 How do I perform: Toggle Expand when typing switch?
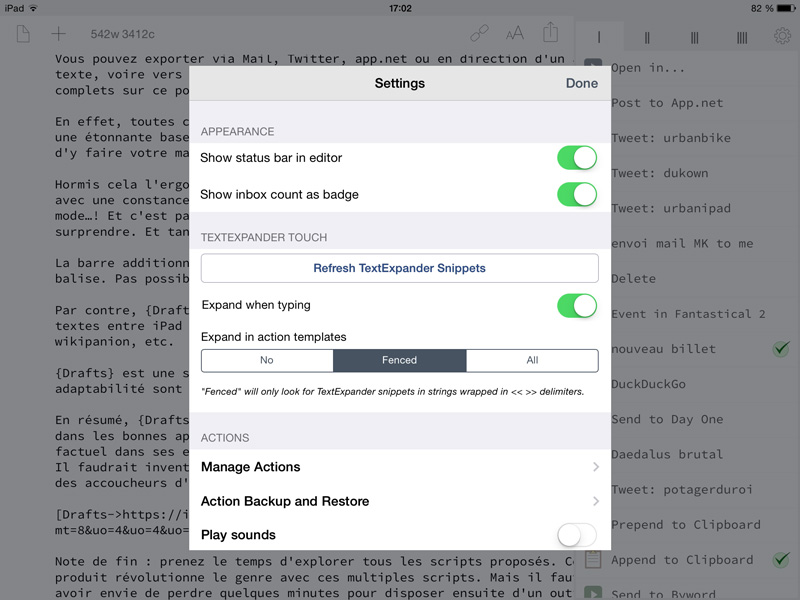(577, 305)
